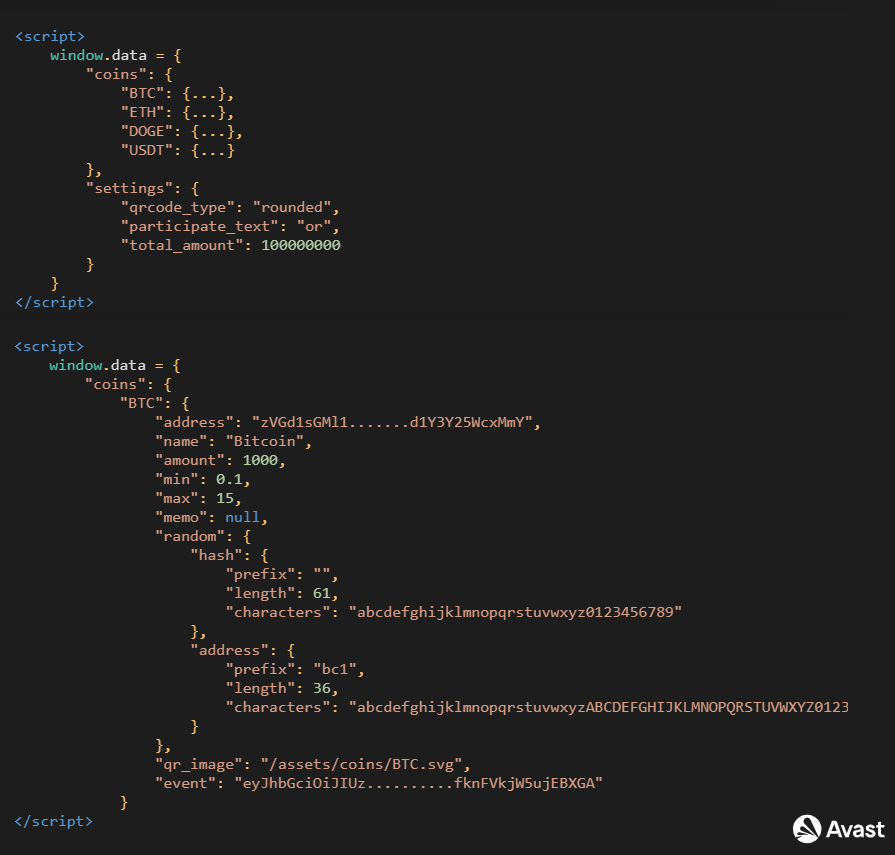Screen dimensions: 895x855
Task: Click the "min": 0.1 line
Action: tap(203, 479)
